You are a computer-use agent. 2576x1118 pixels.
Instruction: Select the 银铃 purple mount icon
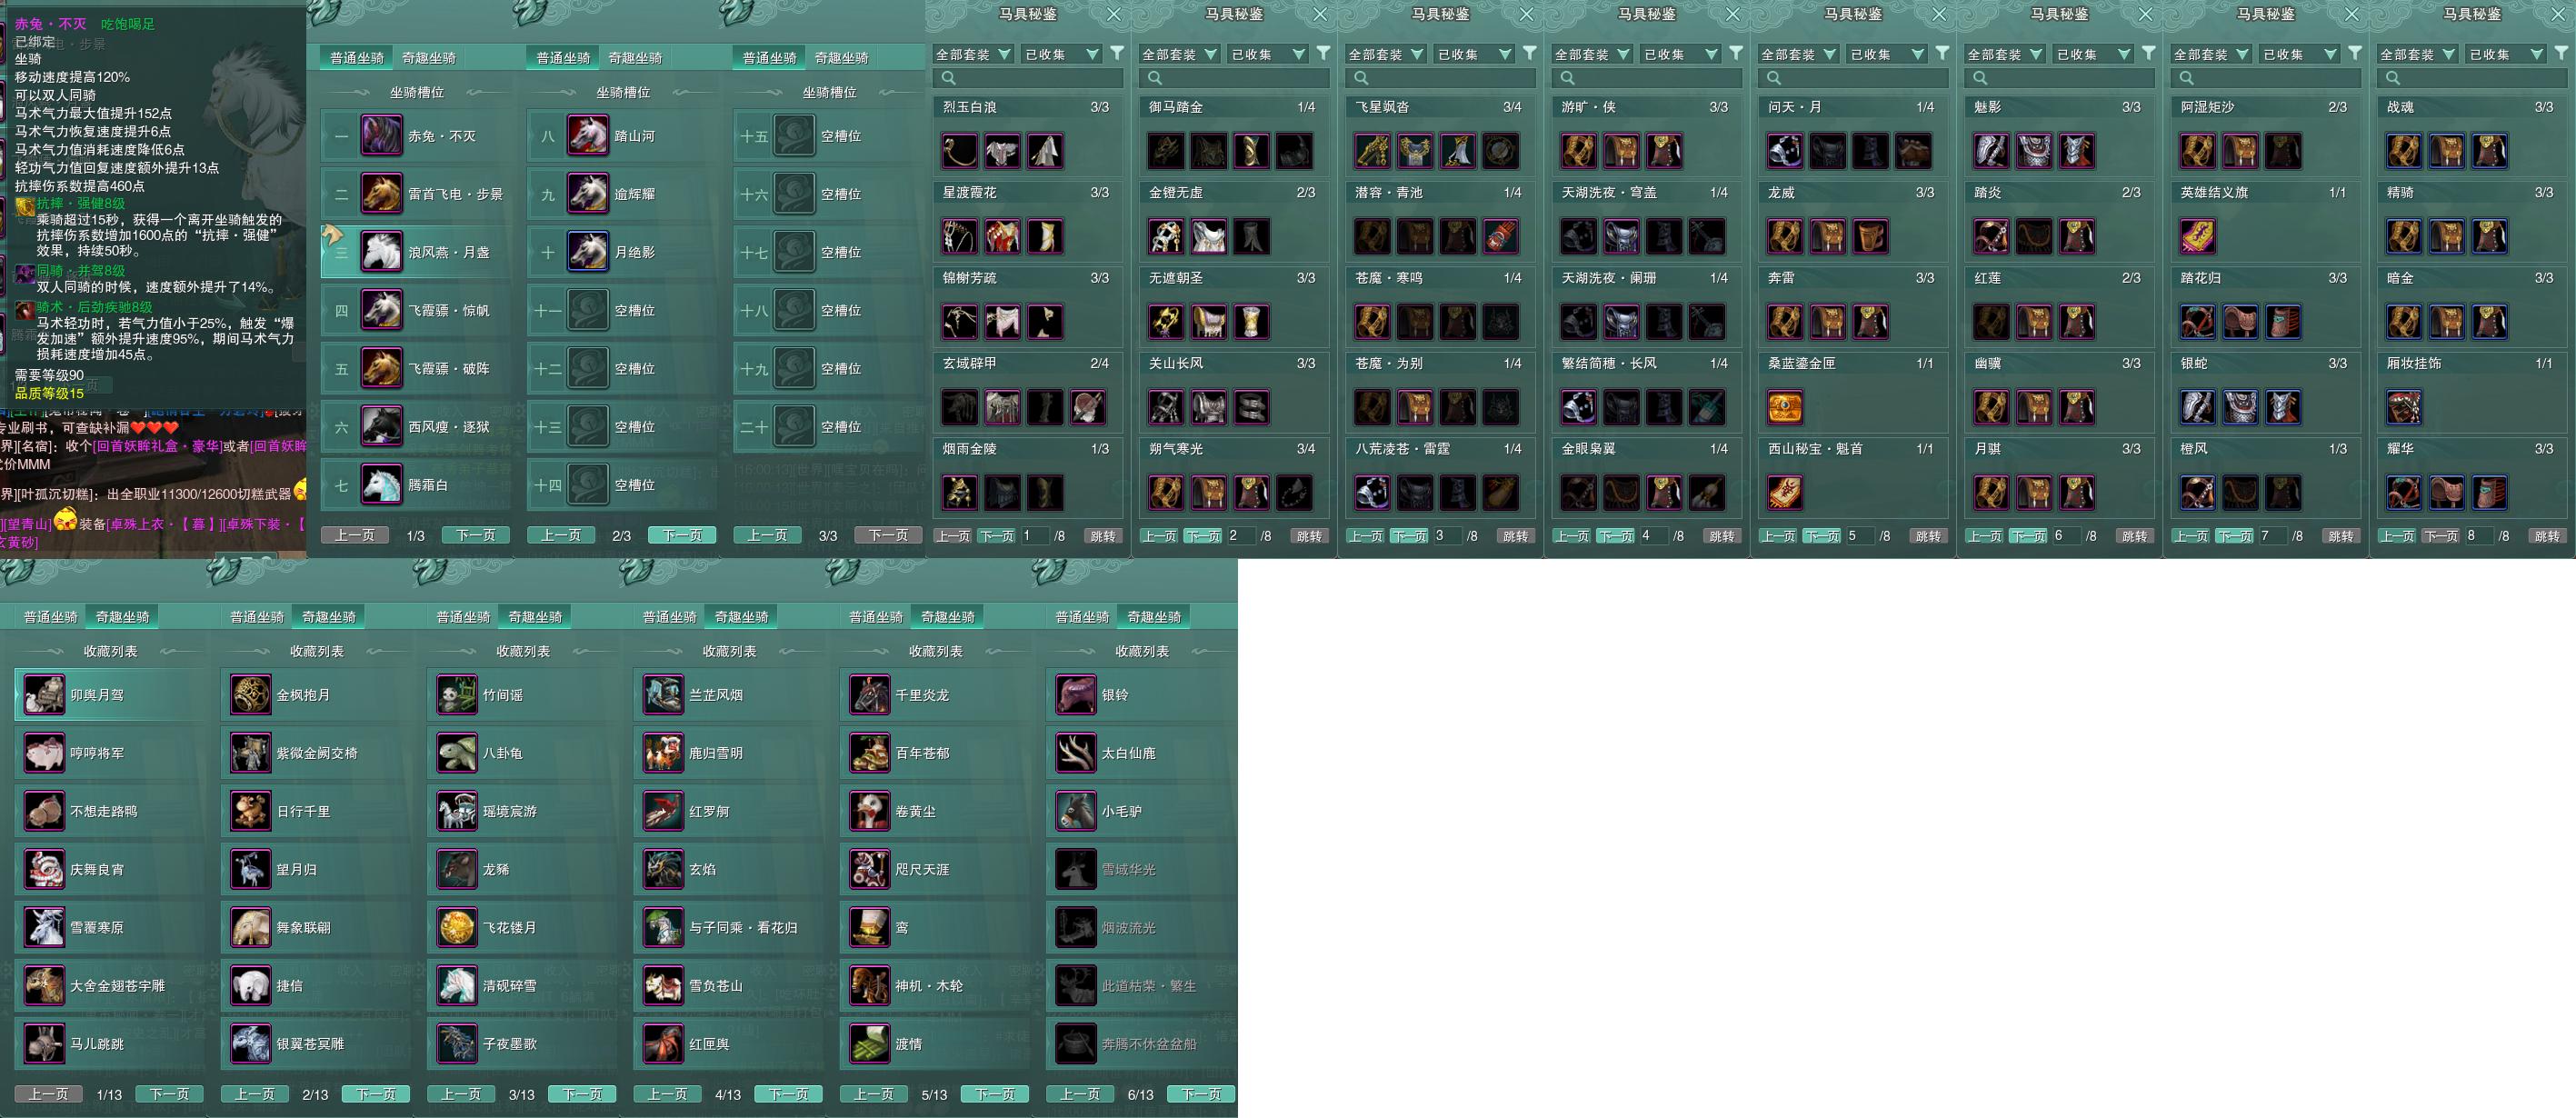tap(1076, 695)
